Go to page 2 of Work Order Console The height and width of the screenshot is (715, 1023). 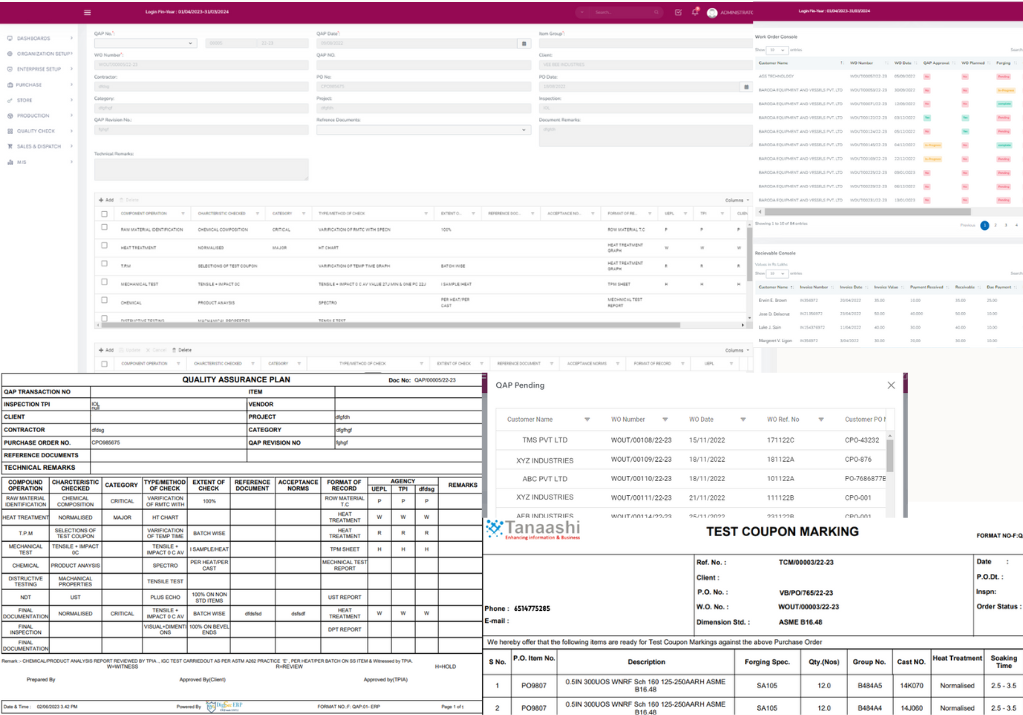coord(994,226)
